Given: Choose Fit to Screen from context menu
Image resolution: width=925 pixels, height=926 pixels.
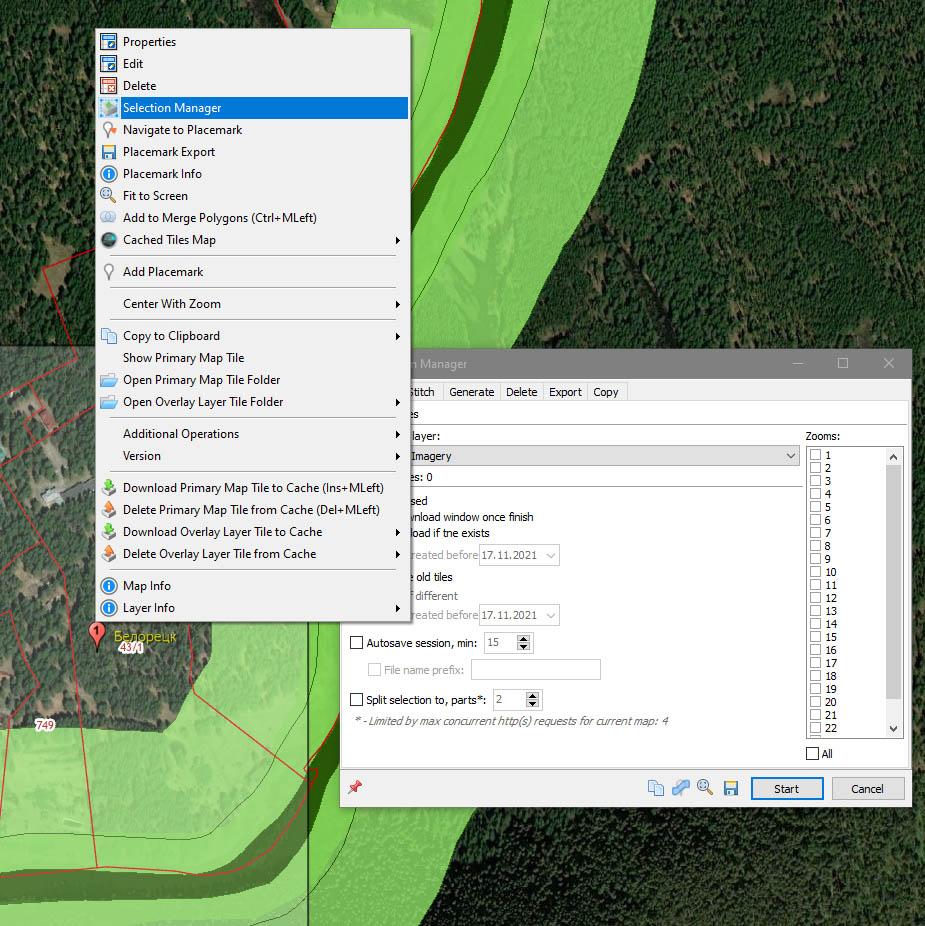Looking at the screenshot, I should click(155, 196).
